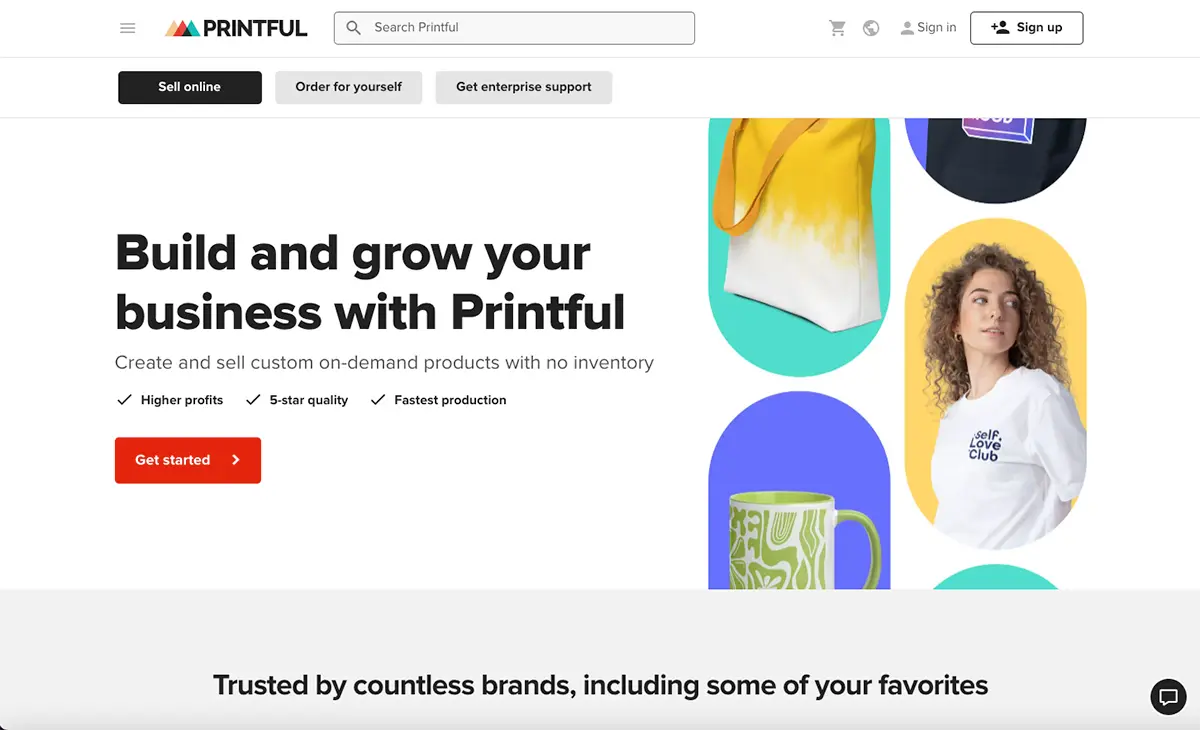Click the Sign in person icon
Screen dimensions: 1200x730
(x=907, y=28)
